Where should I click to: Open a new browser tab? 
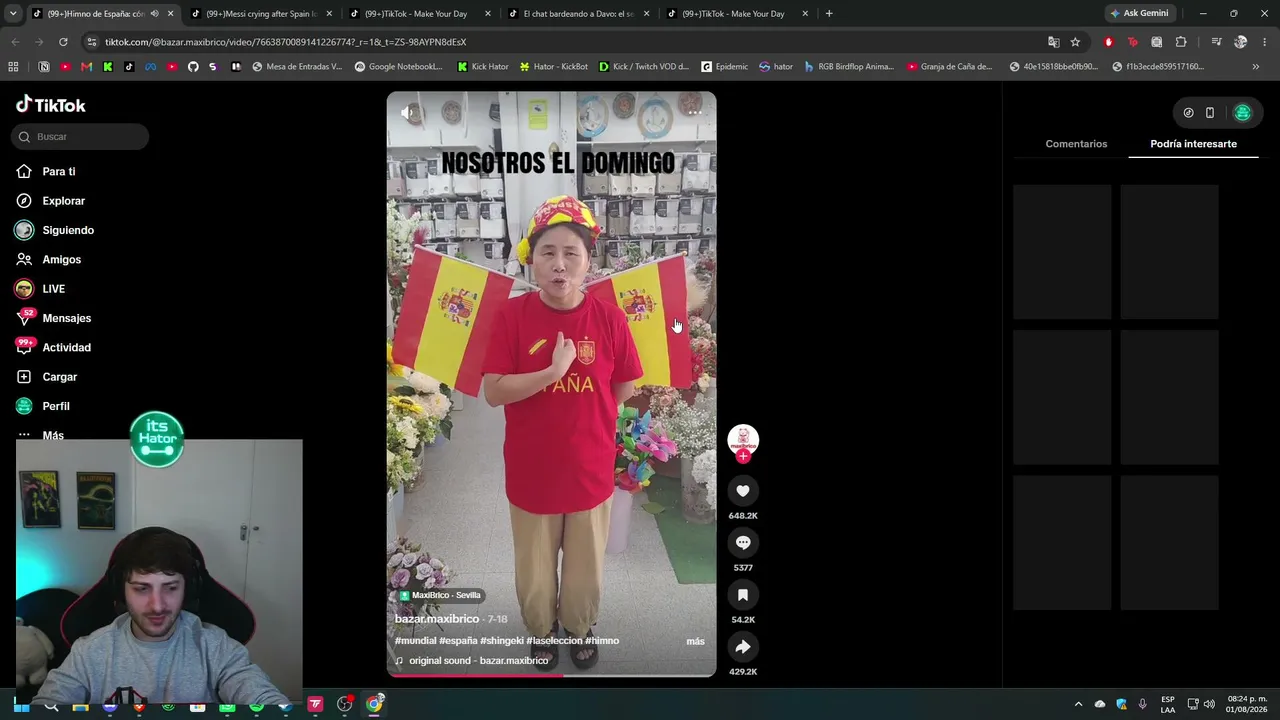[x=829, y=14]
